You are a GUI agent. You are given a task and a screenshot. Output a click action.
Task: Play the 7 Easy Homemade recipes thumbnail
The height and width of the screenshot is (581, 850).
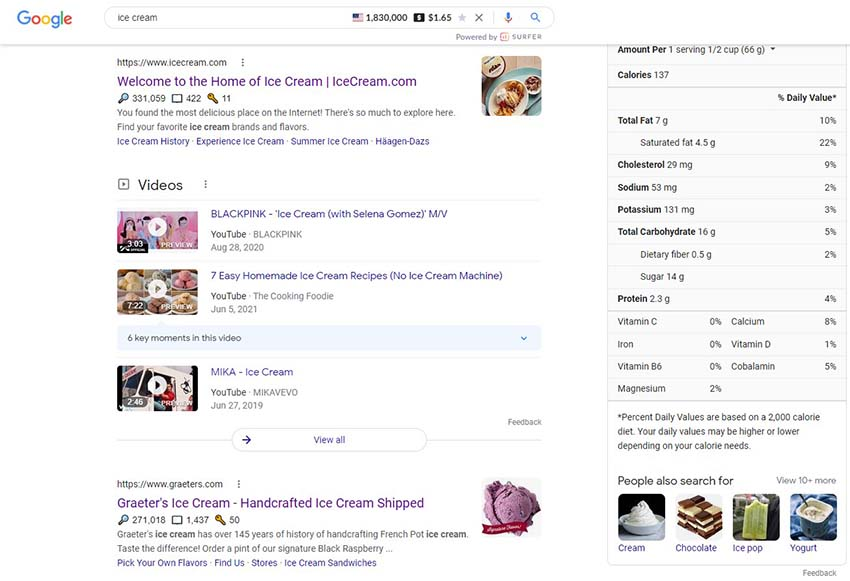[157, 292]
